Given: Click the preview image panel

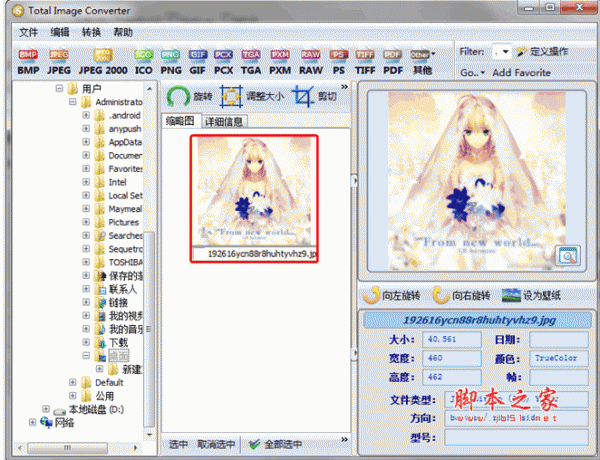Looking at the screenshot, I should [x=476, y=181].
